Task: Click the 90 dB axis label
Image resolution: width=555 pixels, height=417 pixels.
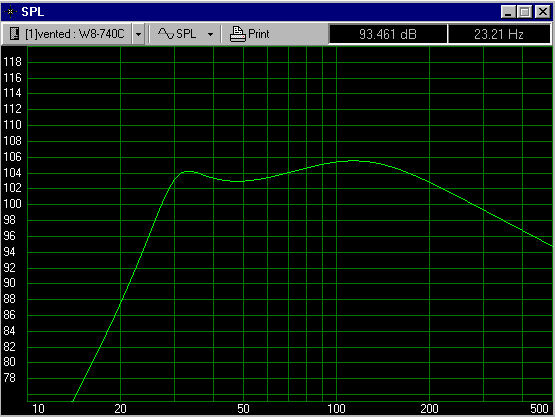Action: 10,283
